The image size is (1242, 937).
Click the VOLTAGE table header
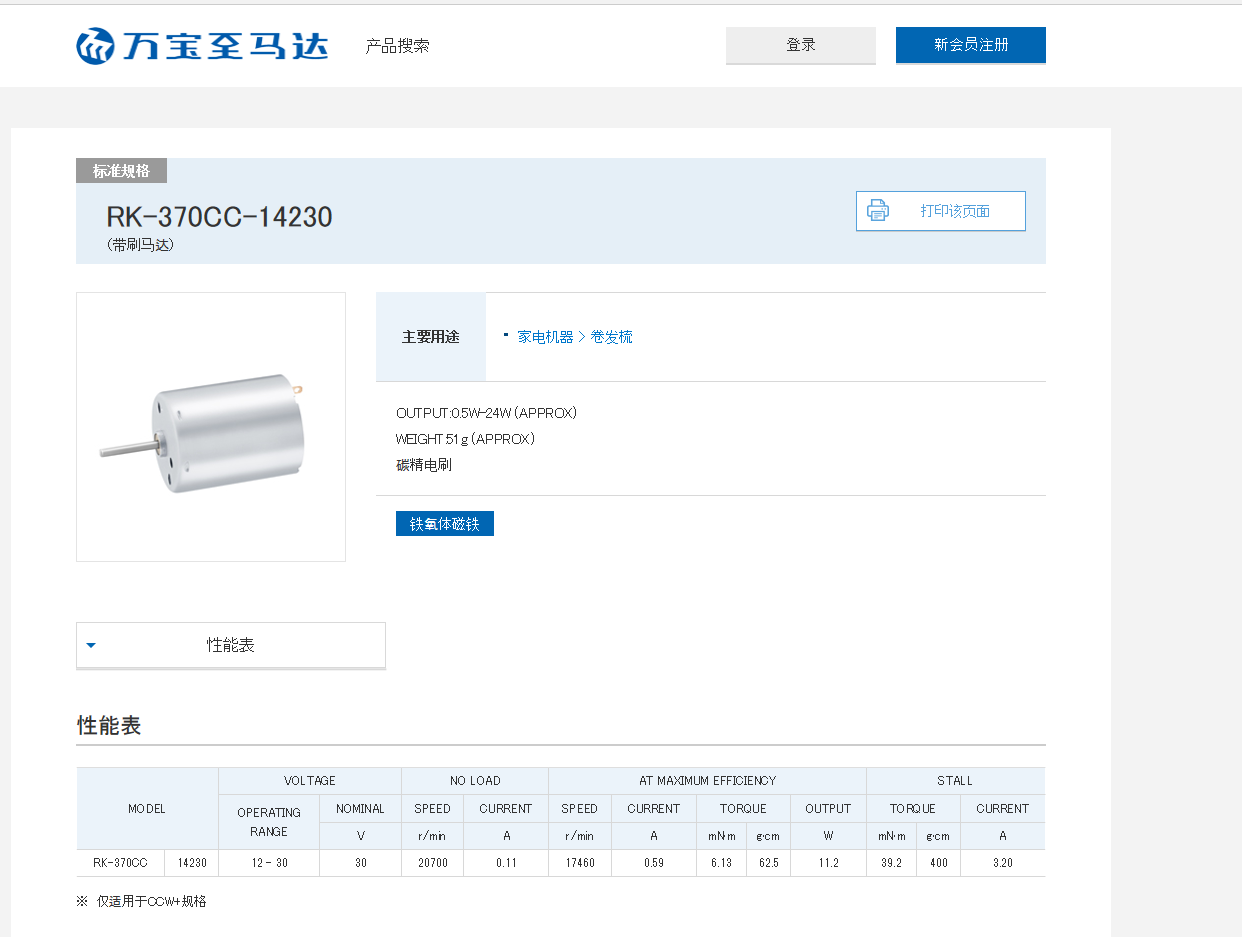tap(310, 781)
